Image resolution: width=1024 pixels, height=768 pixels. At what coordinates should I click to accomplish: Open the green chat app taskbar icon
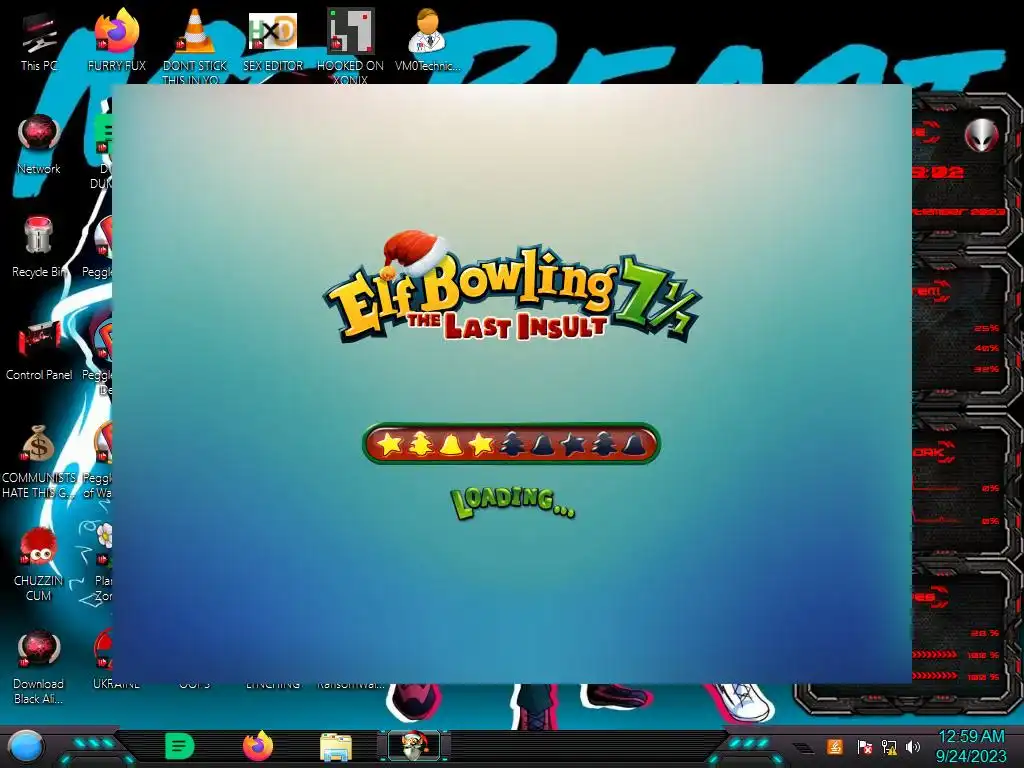pos(180,746)
